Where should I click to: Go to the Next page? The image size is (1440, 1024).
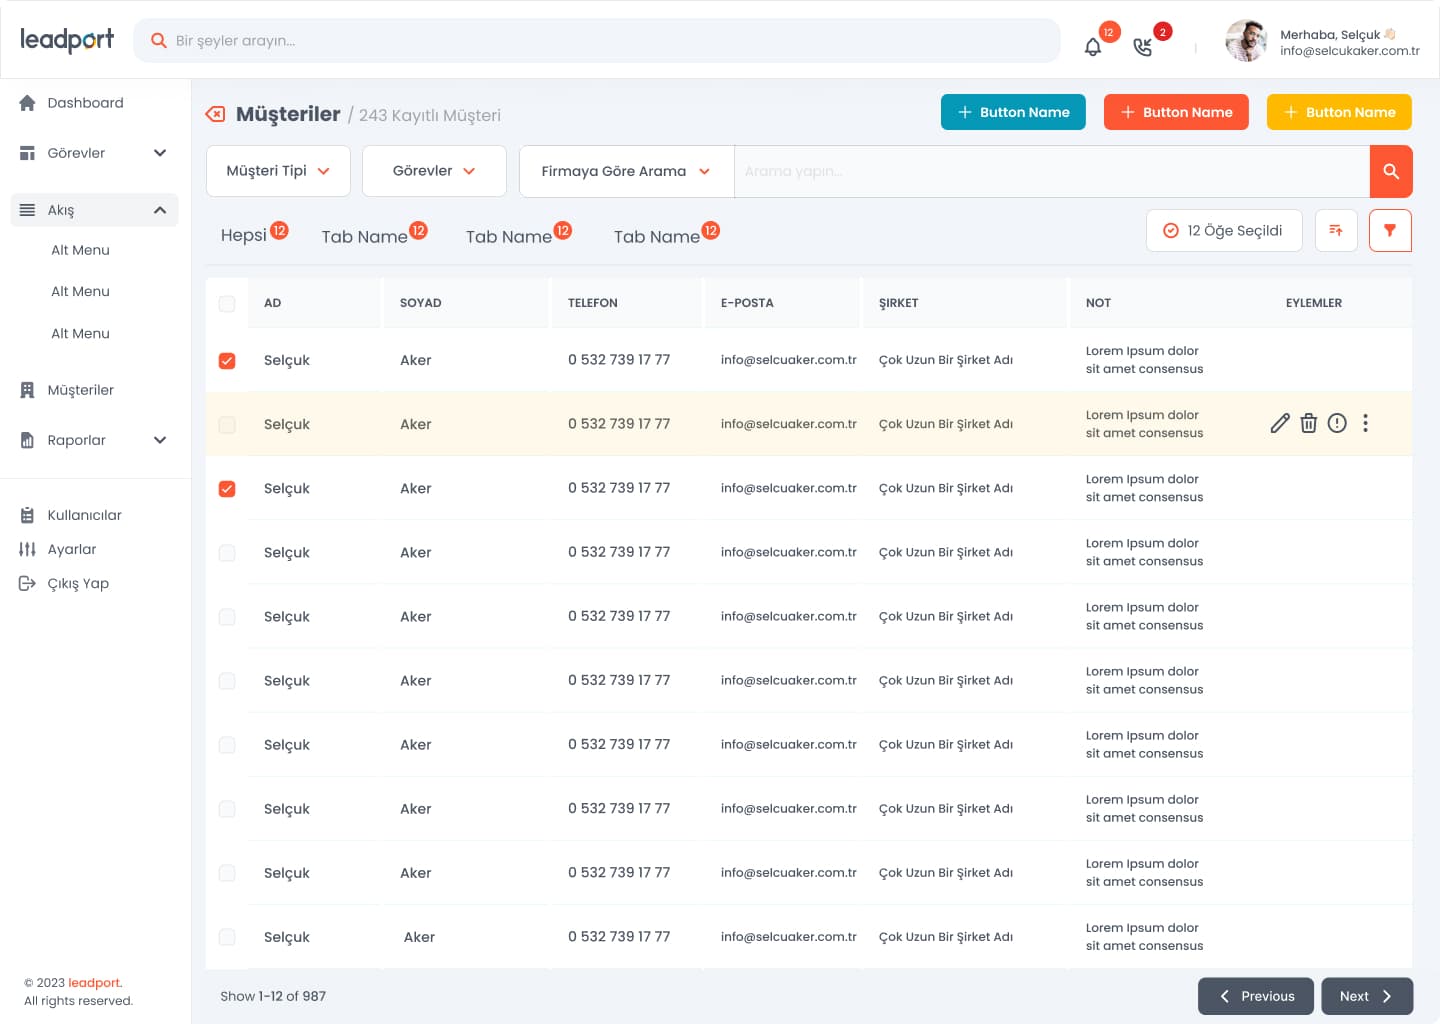click(x=1367, y=996)
